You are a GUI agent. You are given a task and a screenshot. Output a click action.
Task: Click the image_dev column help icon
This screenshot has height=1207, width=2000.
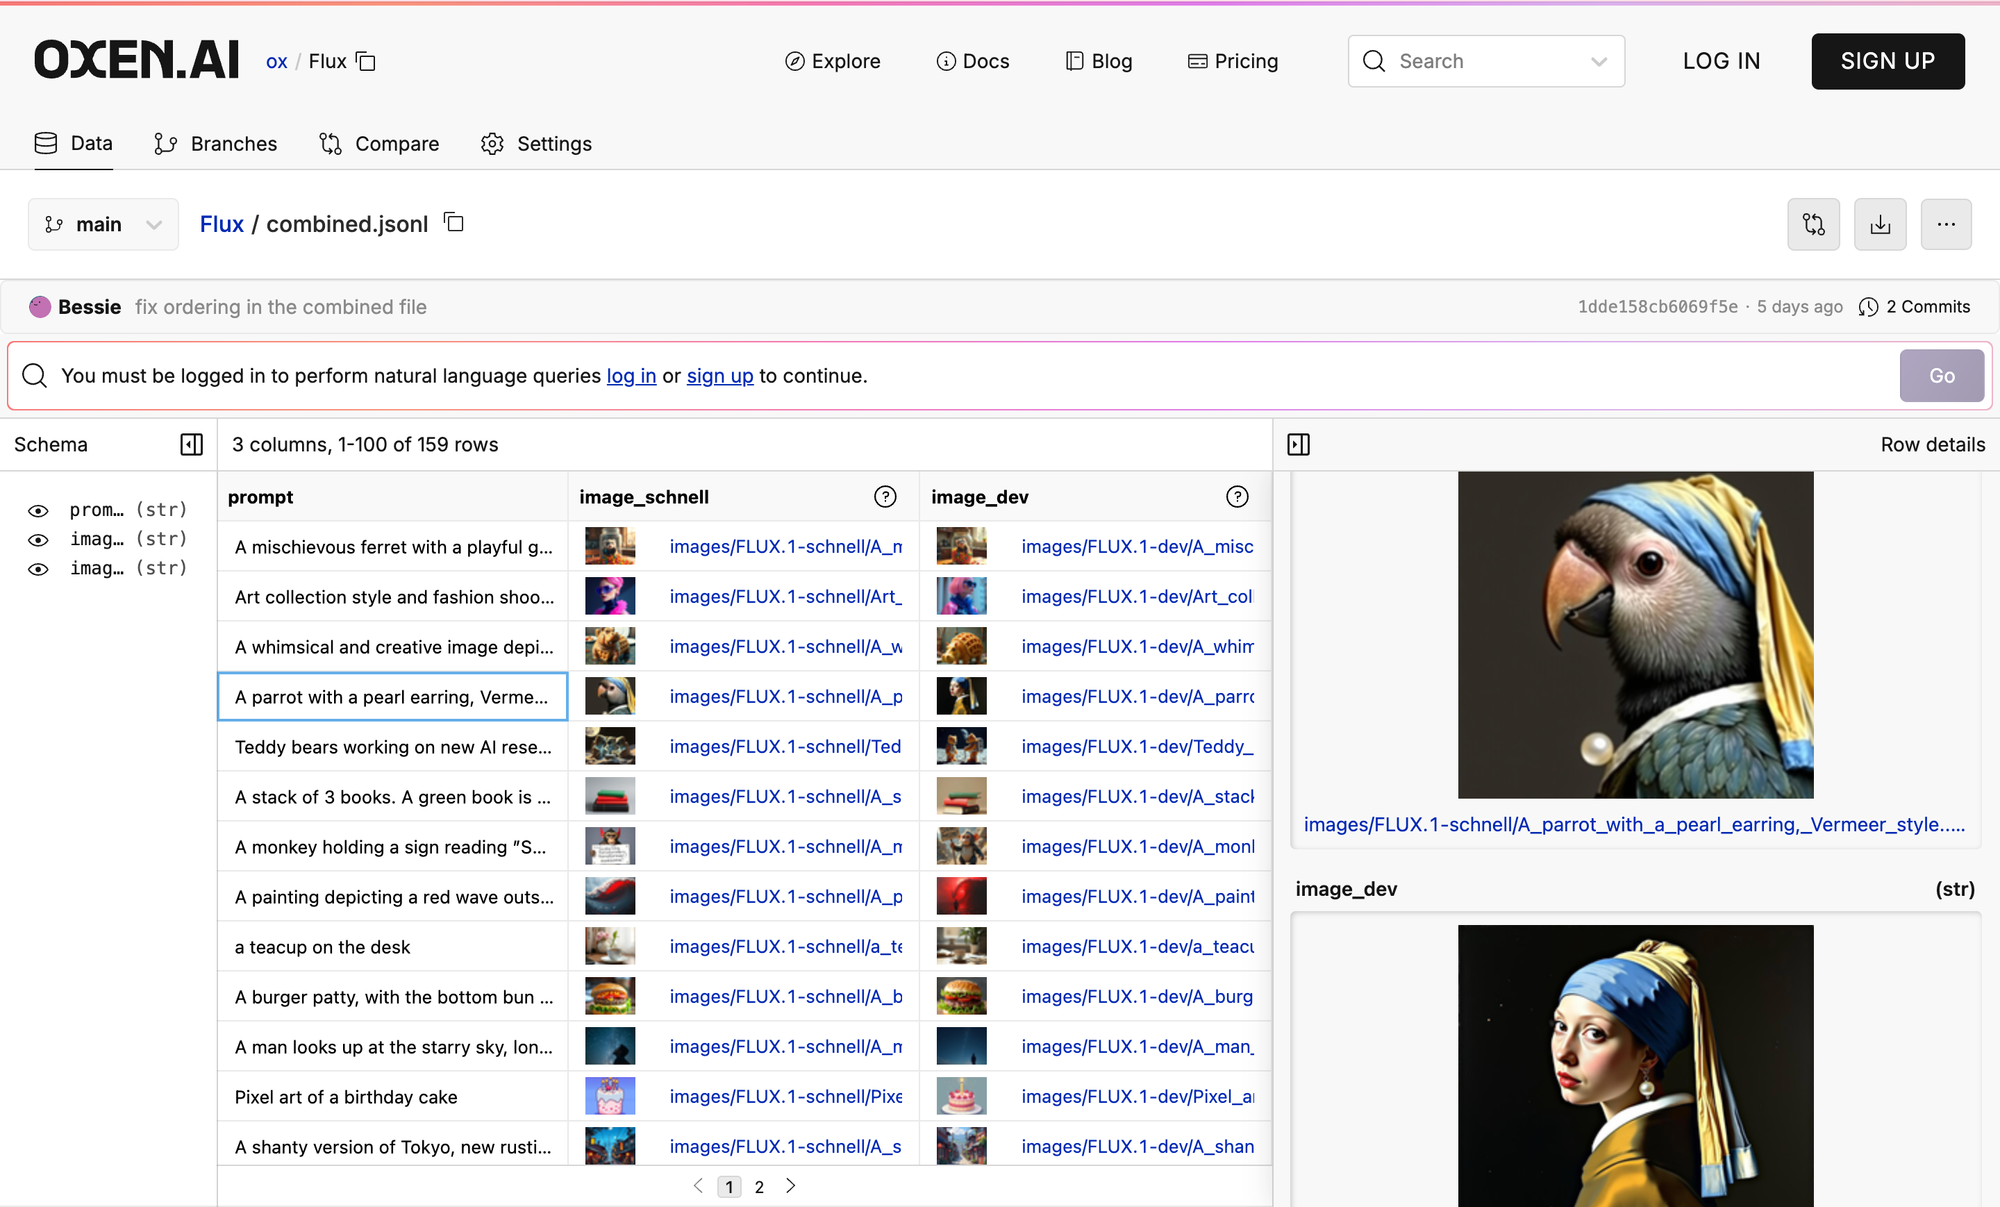(1237, 497)
